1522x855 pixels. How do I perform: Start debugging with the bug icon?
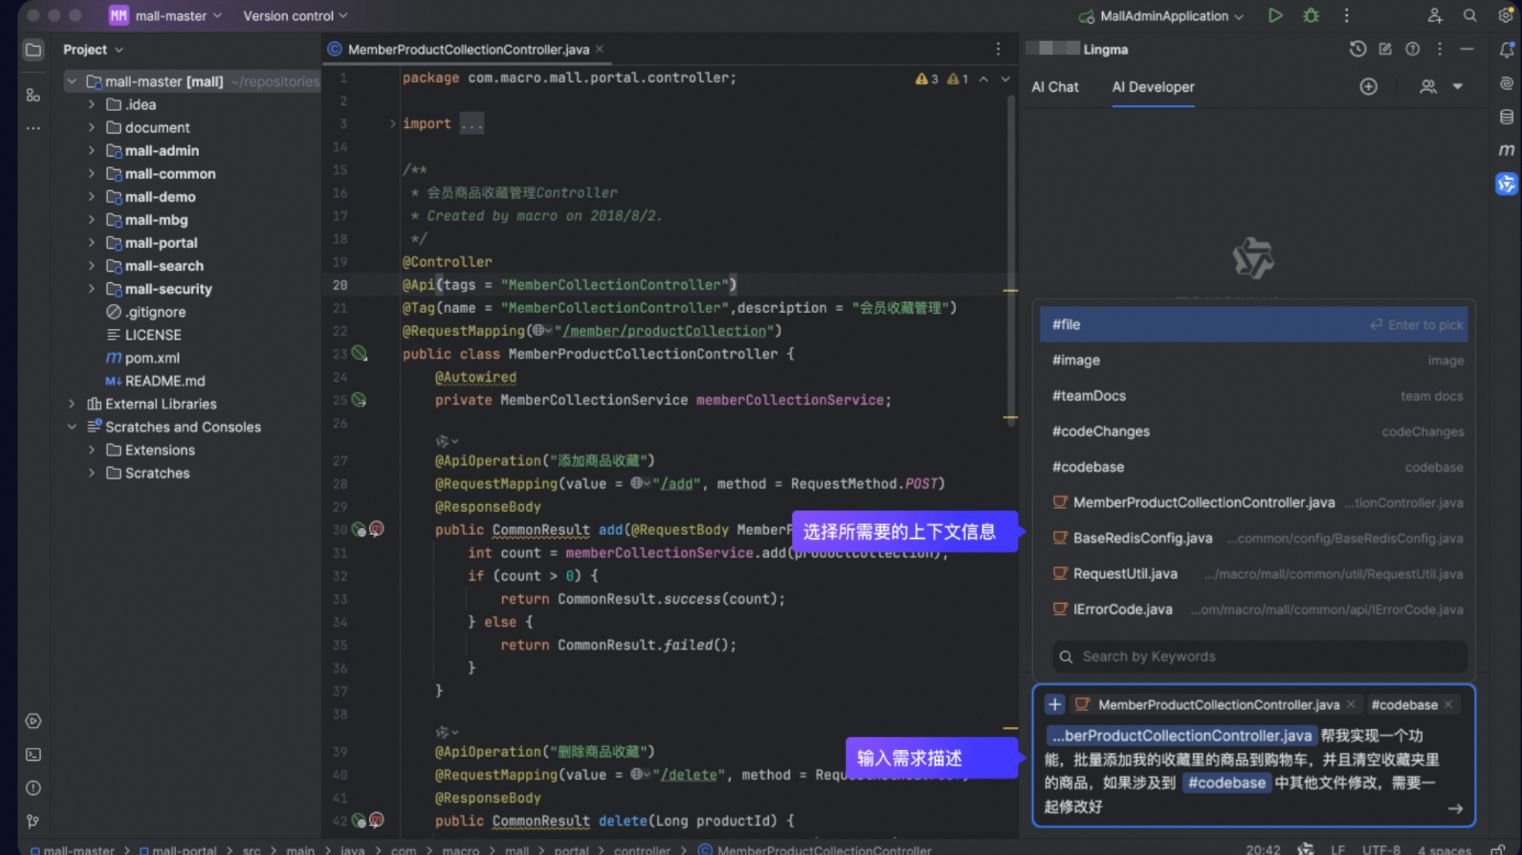pyautogui.click(x=1311, y=16)
